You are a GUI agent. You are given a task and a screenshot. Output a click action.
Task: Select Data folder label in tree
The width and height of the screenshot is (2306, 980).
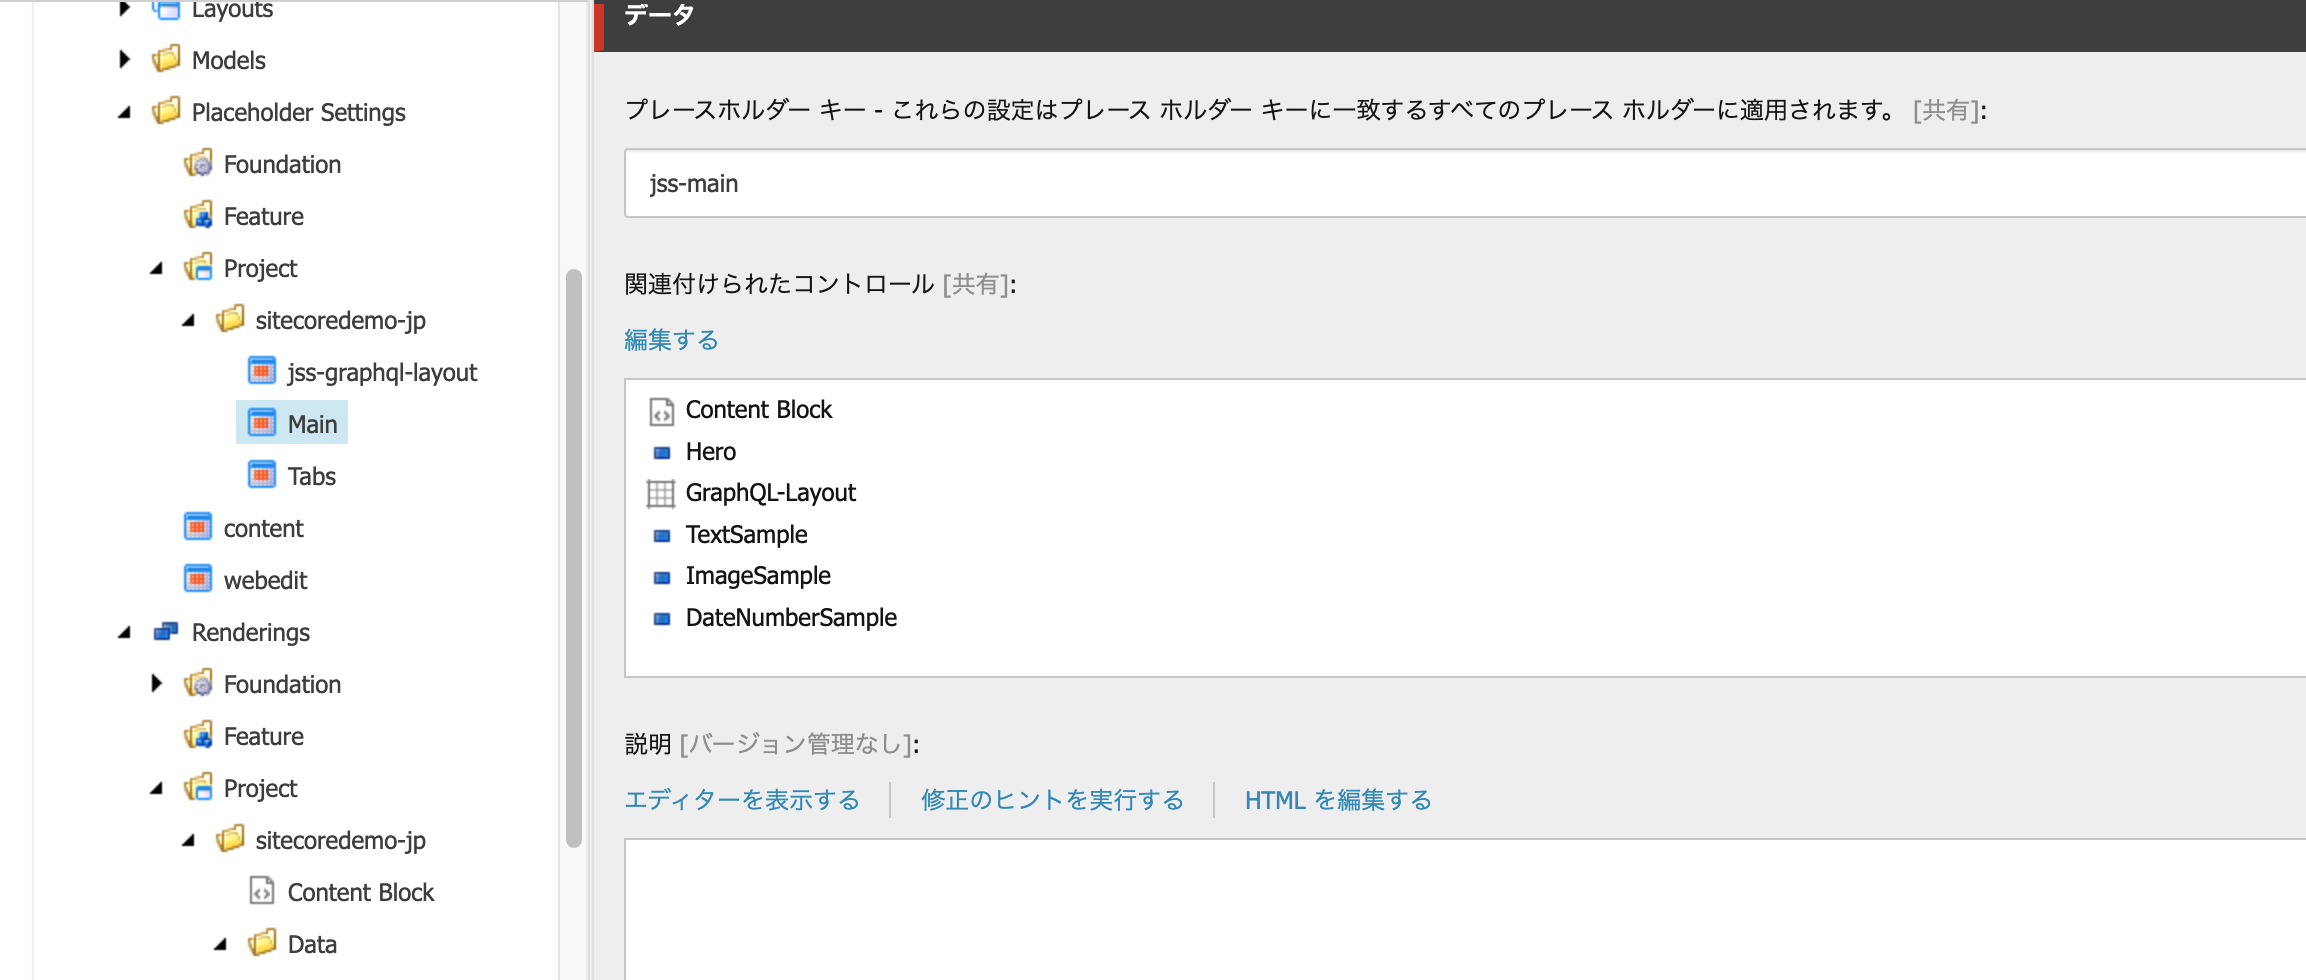click(x=312, y=944)
